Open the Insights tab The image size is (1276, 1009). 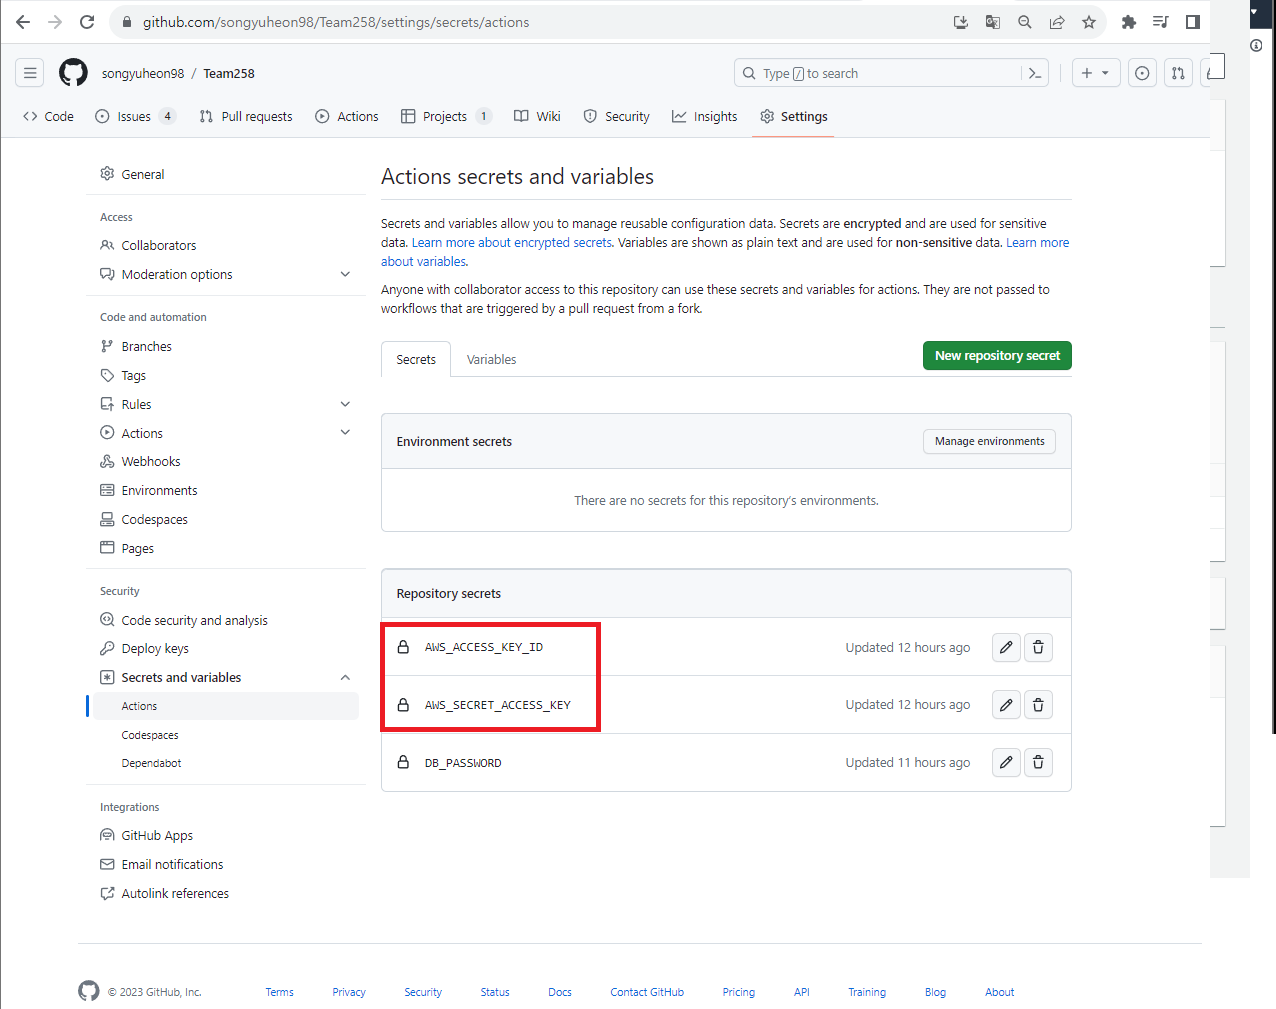[x=705, y=116]
